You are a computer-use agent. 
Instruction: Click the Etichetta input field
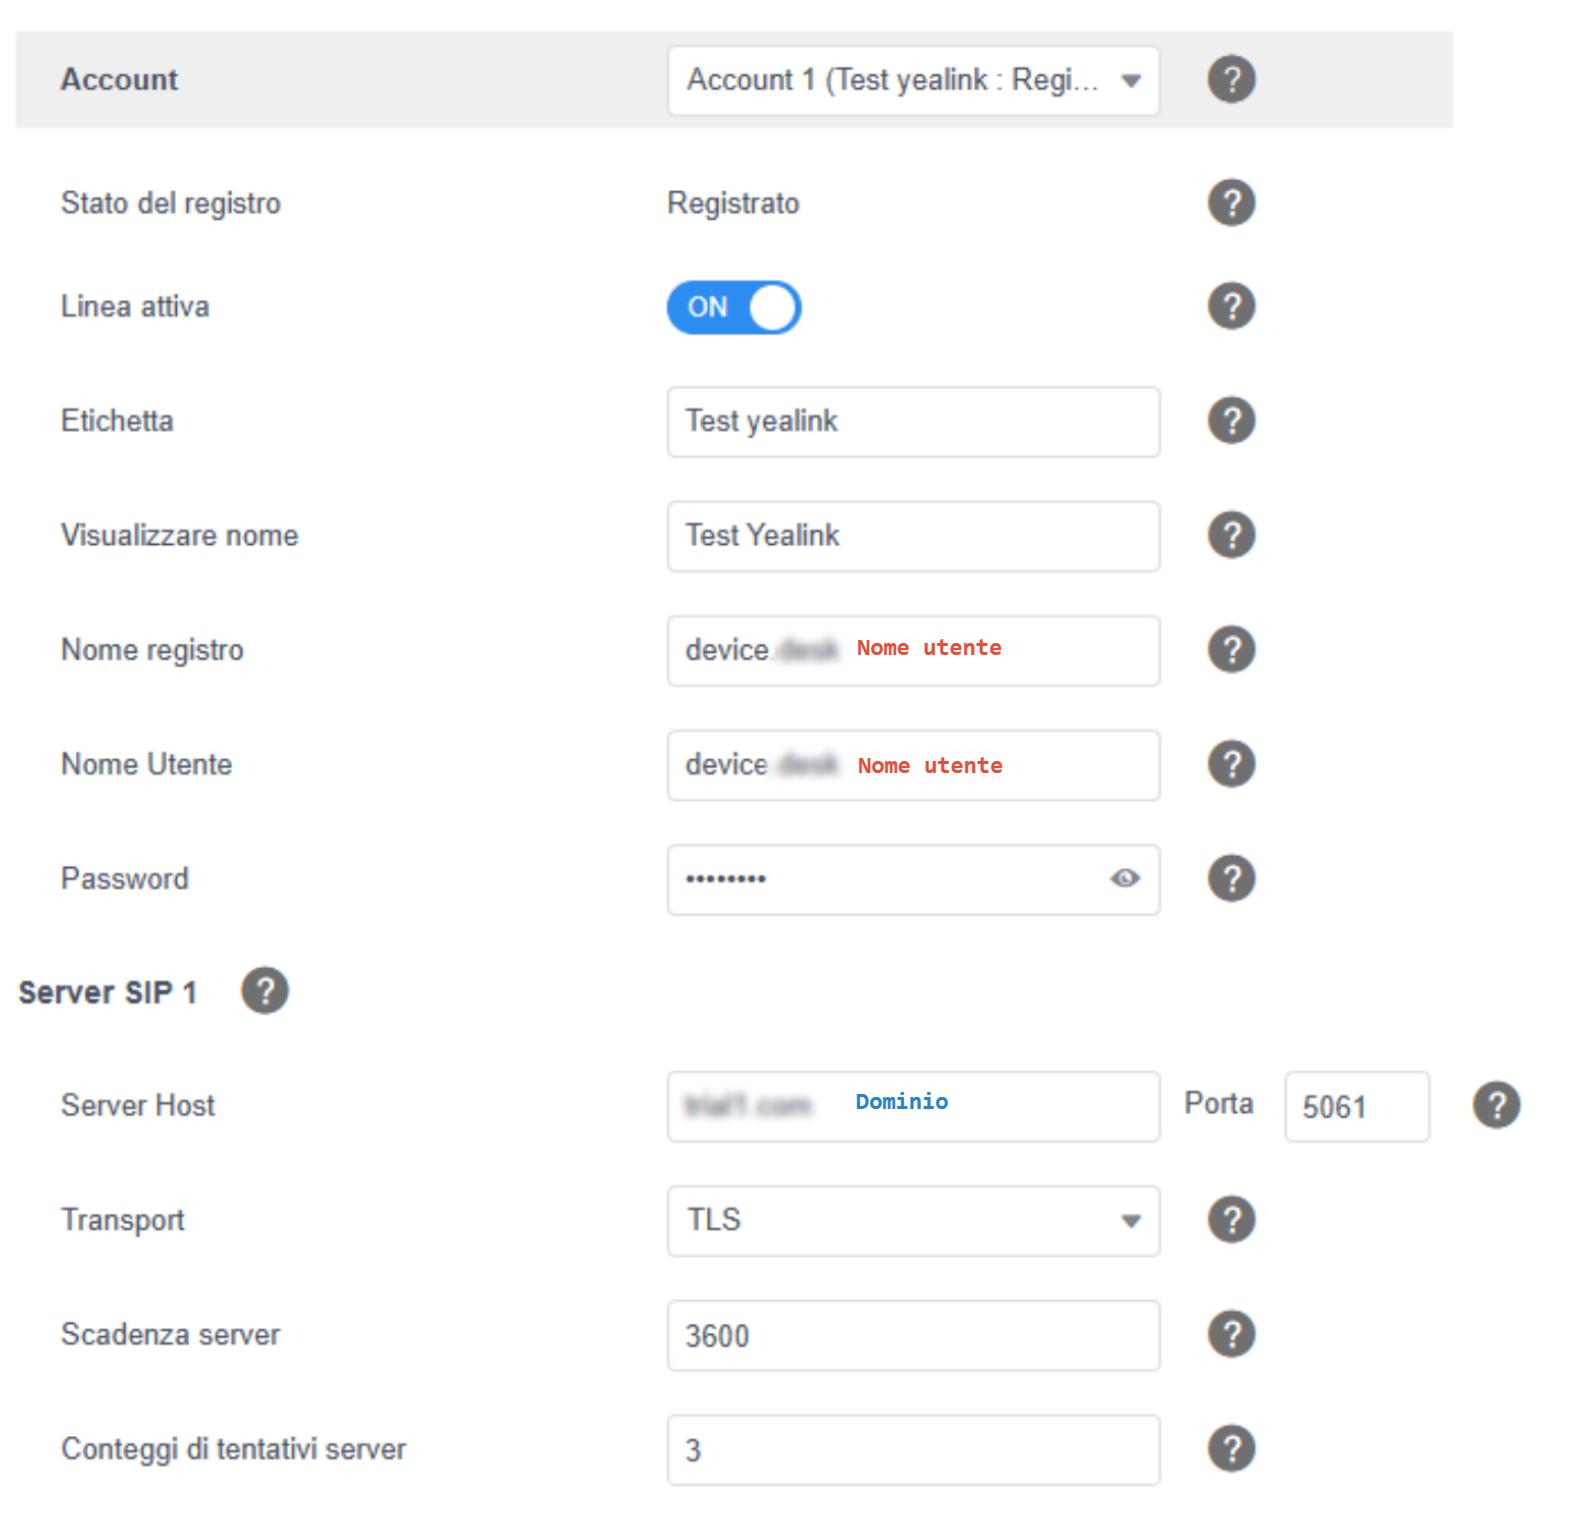913,422
